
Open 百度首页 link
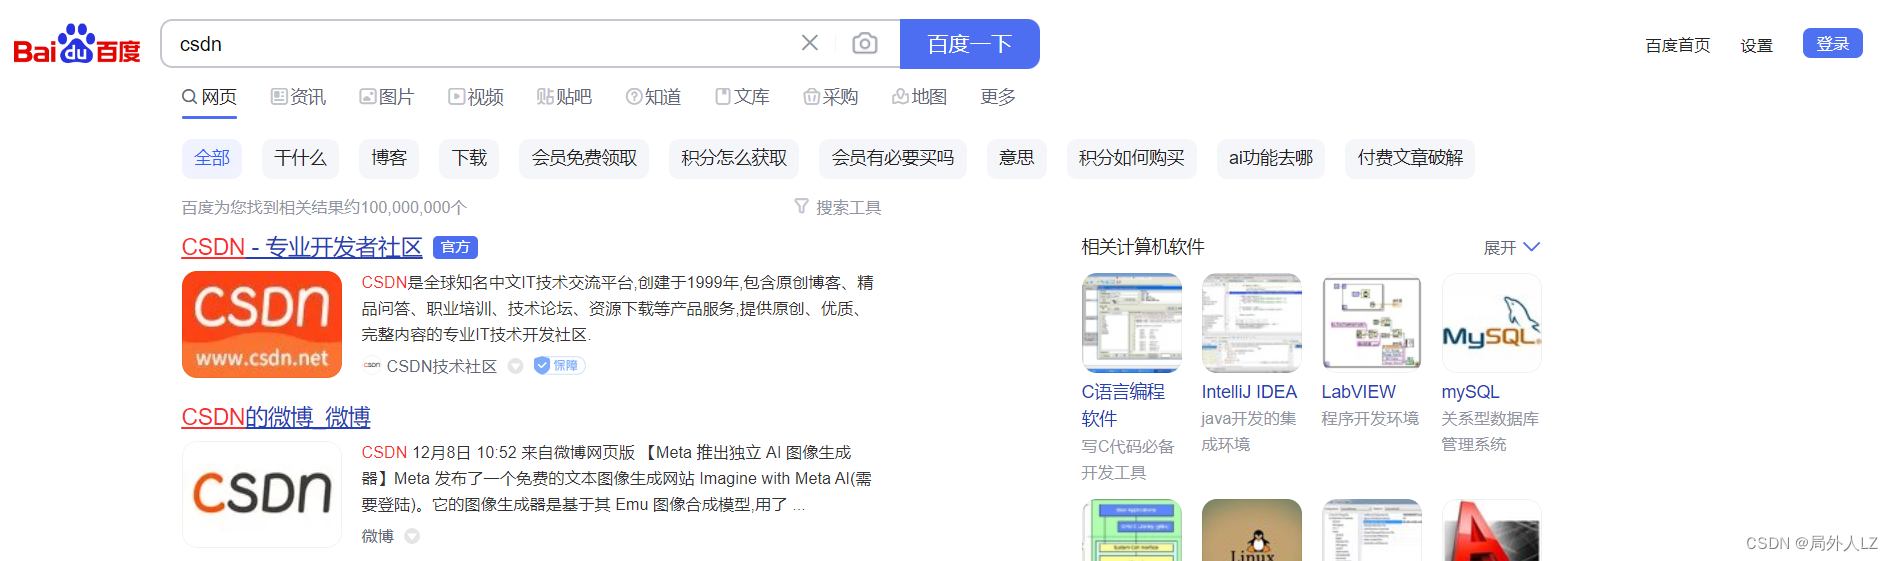point(1677,45)
